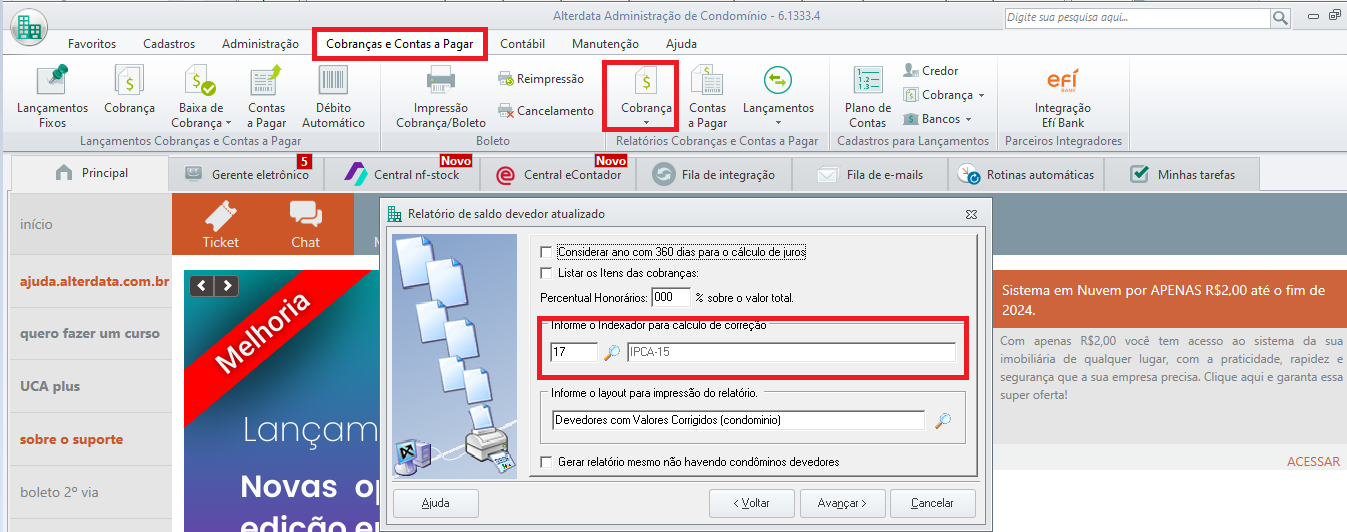Open 'UCA plus' sidebar link
This screenshot has width=1347, height=532.
[x=50, y=386]
